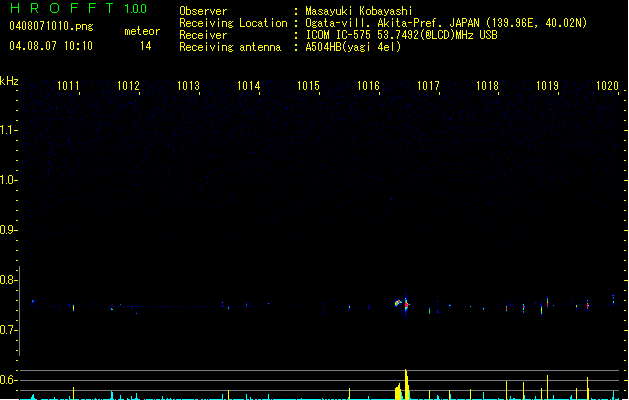
Task: Click the 1016 time axis label
Action: 368,85
